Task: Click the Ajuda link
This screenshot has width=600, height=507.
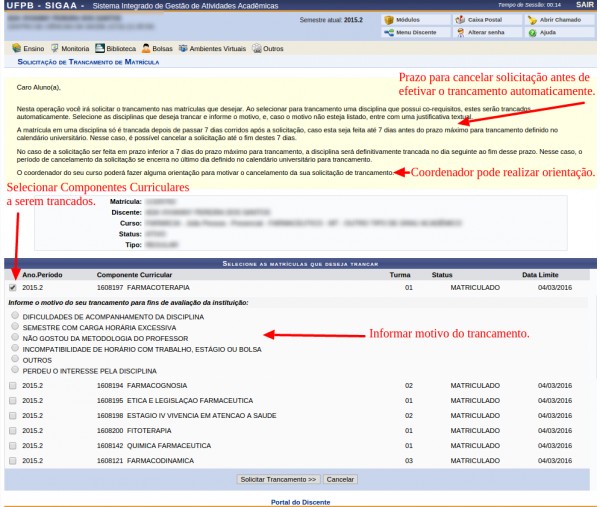Action: click(x=548, y=33)
